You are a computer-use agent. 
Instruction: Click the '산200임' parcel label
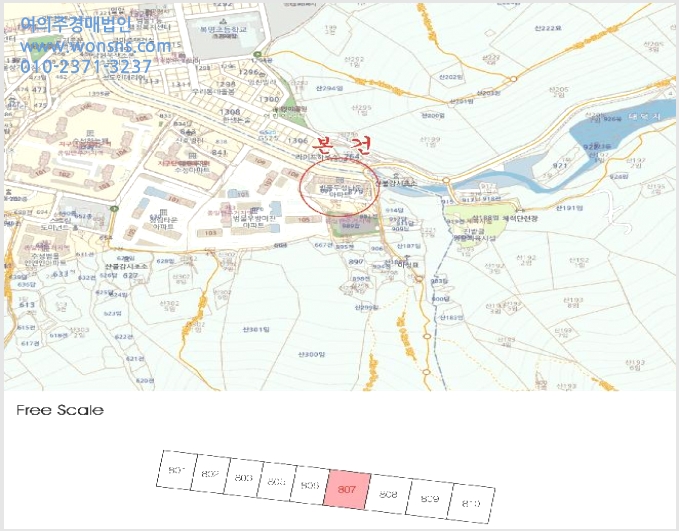coord(433,116)
